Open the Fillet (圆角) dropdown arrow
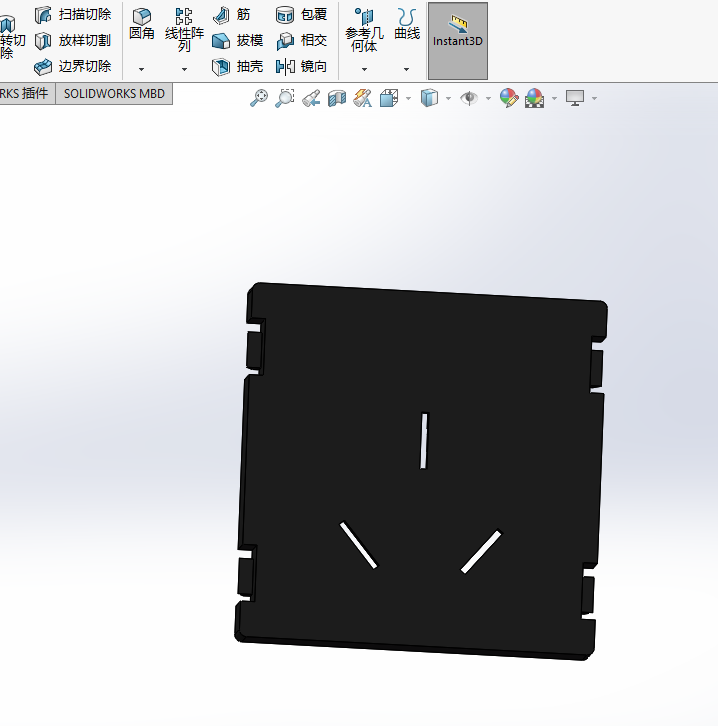The width and height of the screenshot is (718, 726). pos(142,69)
